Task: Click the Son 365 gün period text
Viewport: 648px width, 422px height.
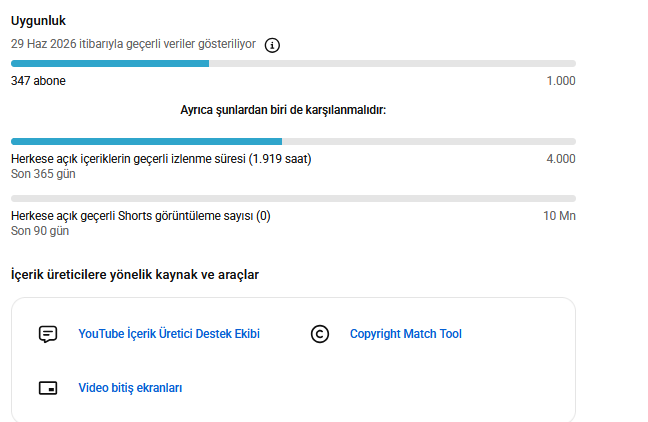Action: pos(43,174)
